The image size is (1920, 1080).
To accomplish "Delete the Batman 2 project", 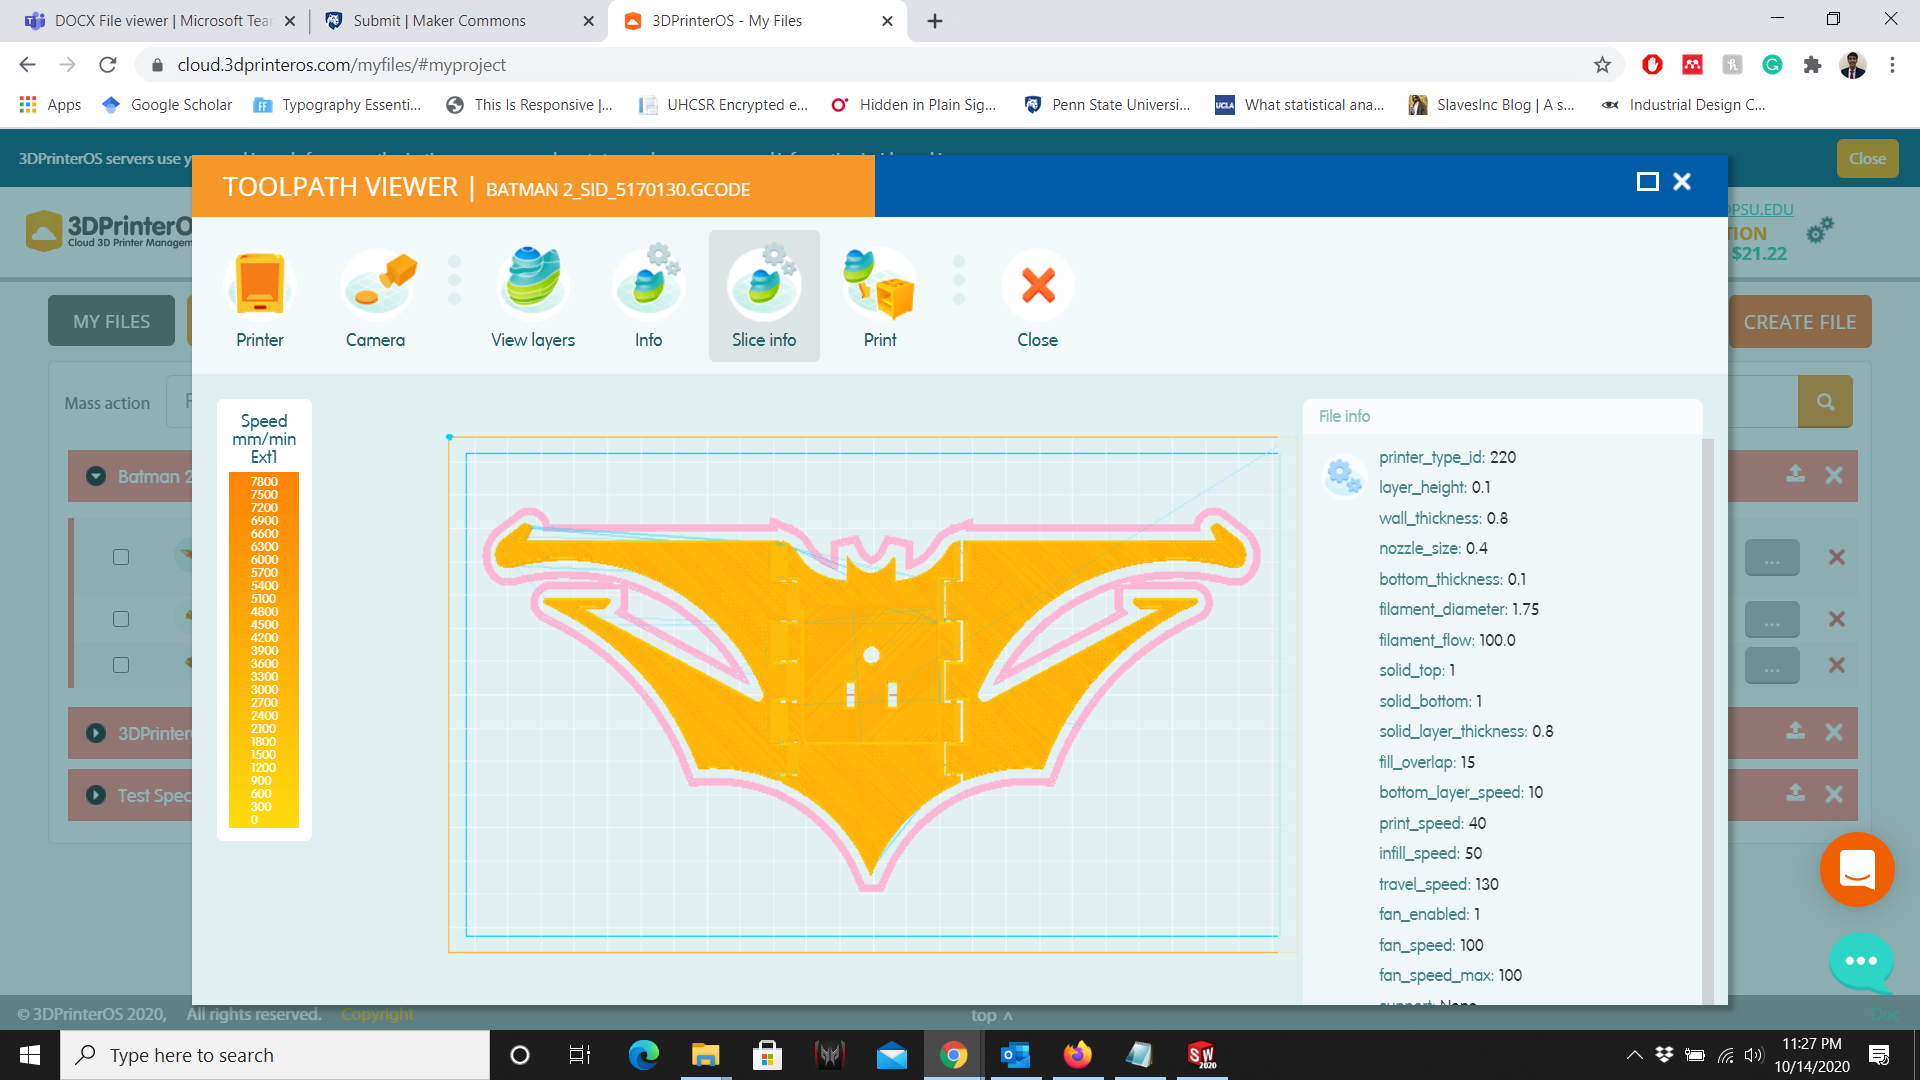I will click(x=1834, y=475).
